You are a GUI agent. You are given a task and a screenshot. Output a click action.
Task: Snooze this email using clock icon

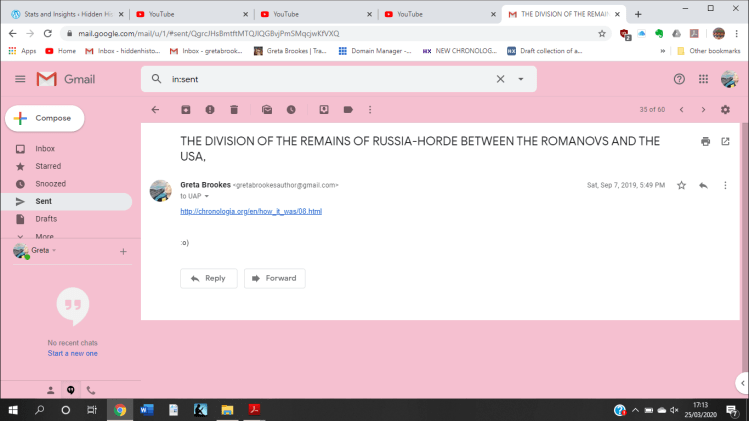(291, 109)
